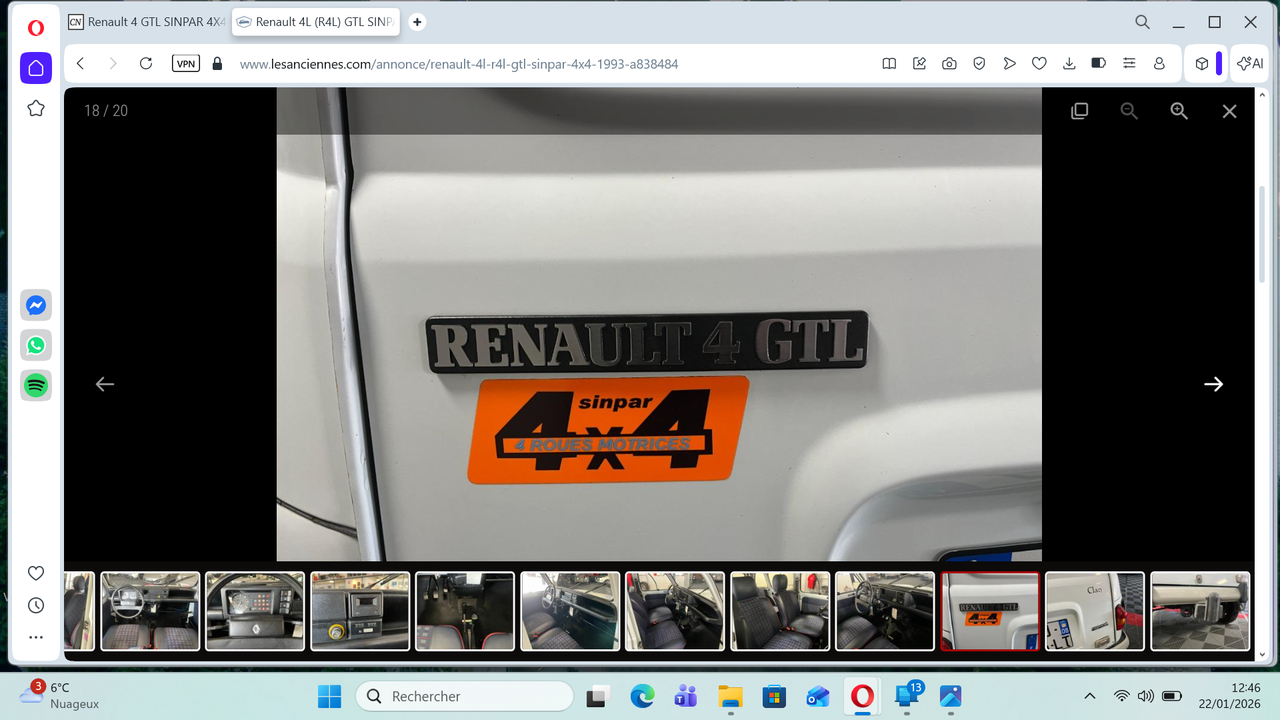The width and height of the screenshot is (1280, 720).
Task: Open the tab search magnifier in title bar
Action: point(1142,22)
